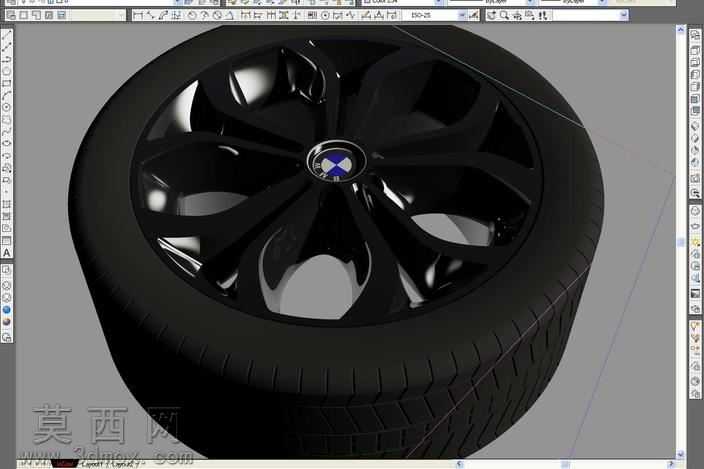Select the Aligned dimension tool
Image resolution: width=704 pixels, height=469 pixels.
click(150, 16)
